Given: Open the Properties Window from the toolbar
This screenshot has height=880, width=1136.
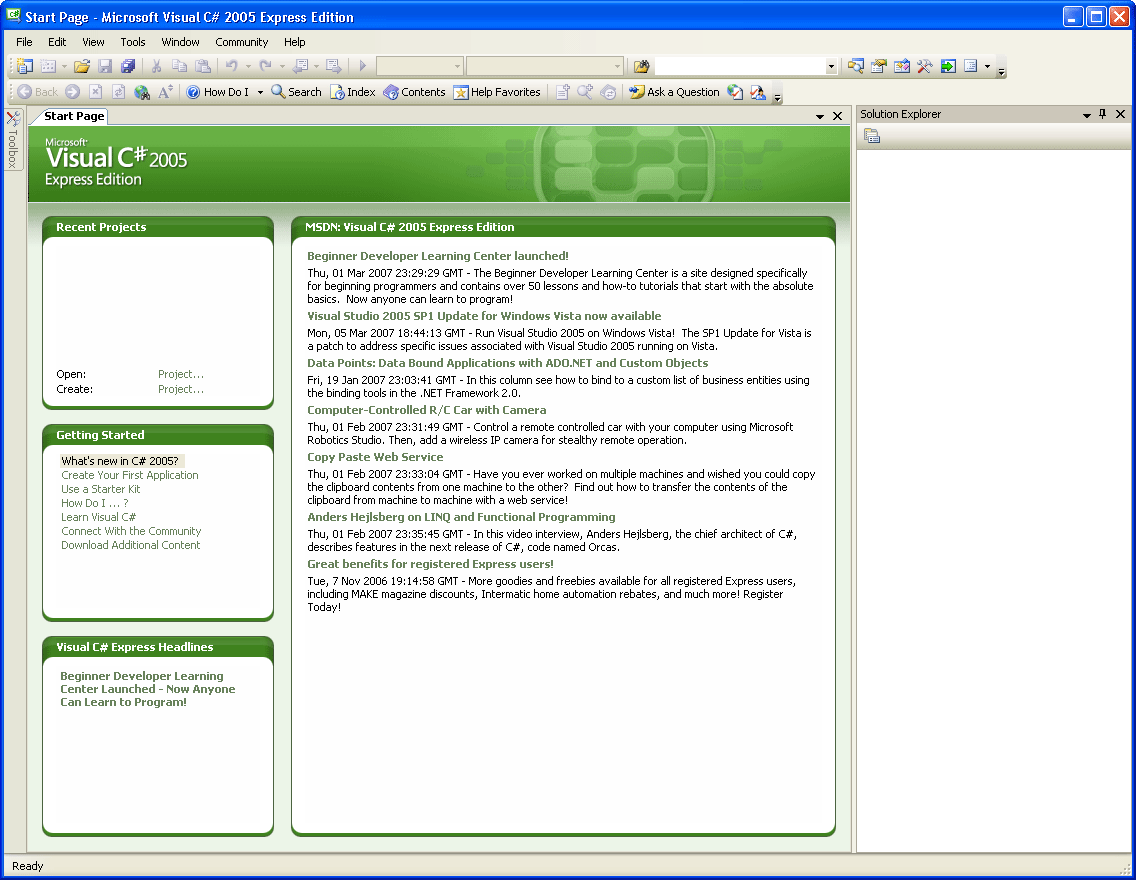Looking at the screenshot, I should (x=878, y=66).
